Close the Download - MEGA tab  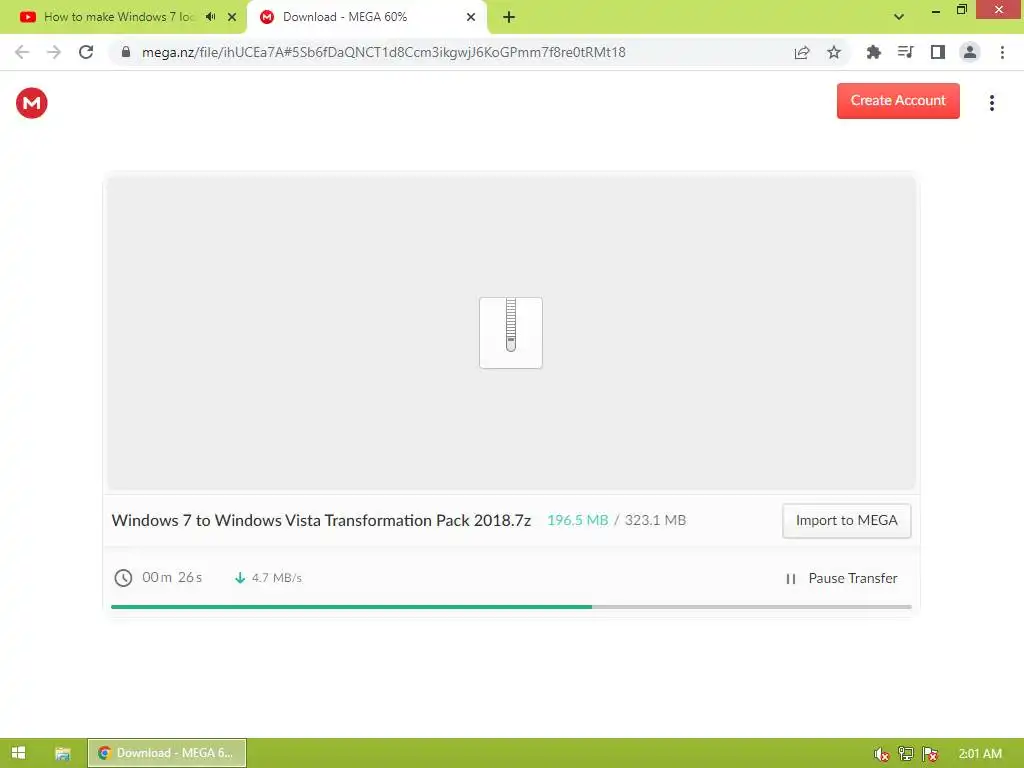click(471, 17)
